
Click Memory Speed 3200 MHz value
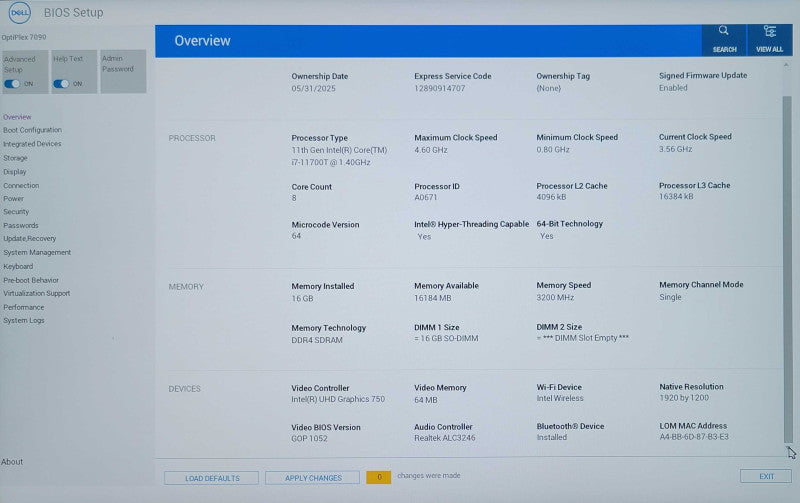[x=555, y=297]
